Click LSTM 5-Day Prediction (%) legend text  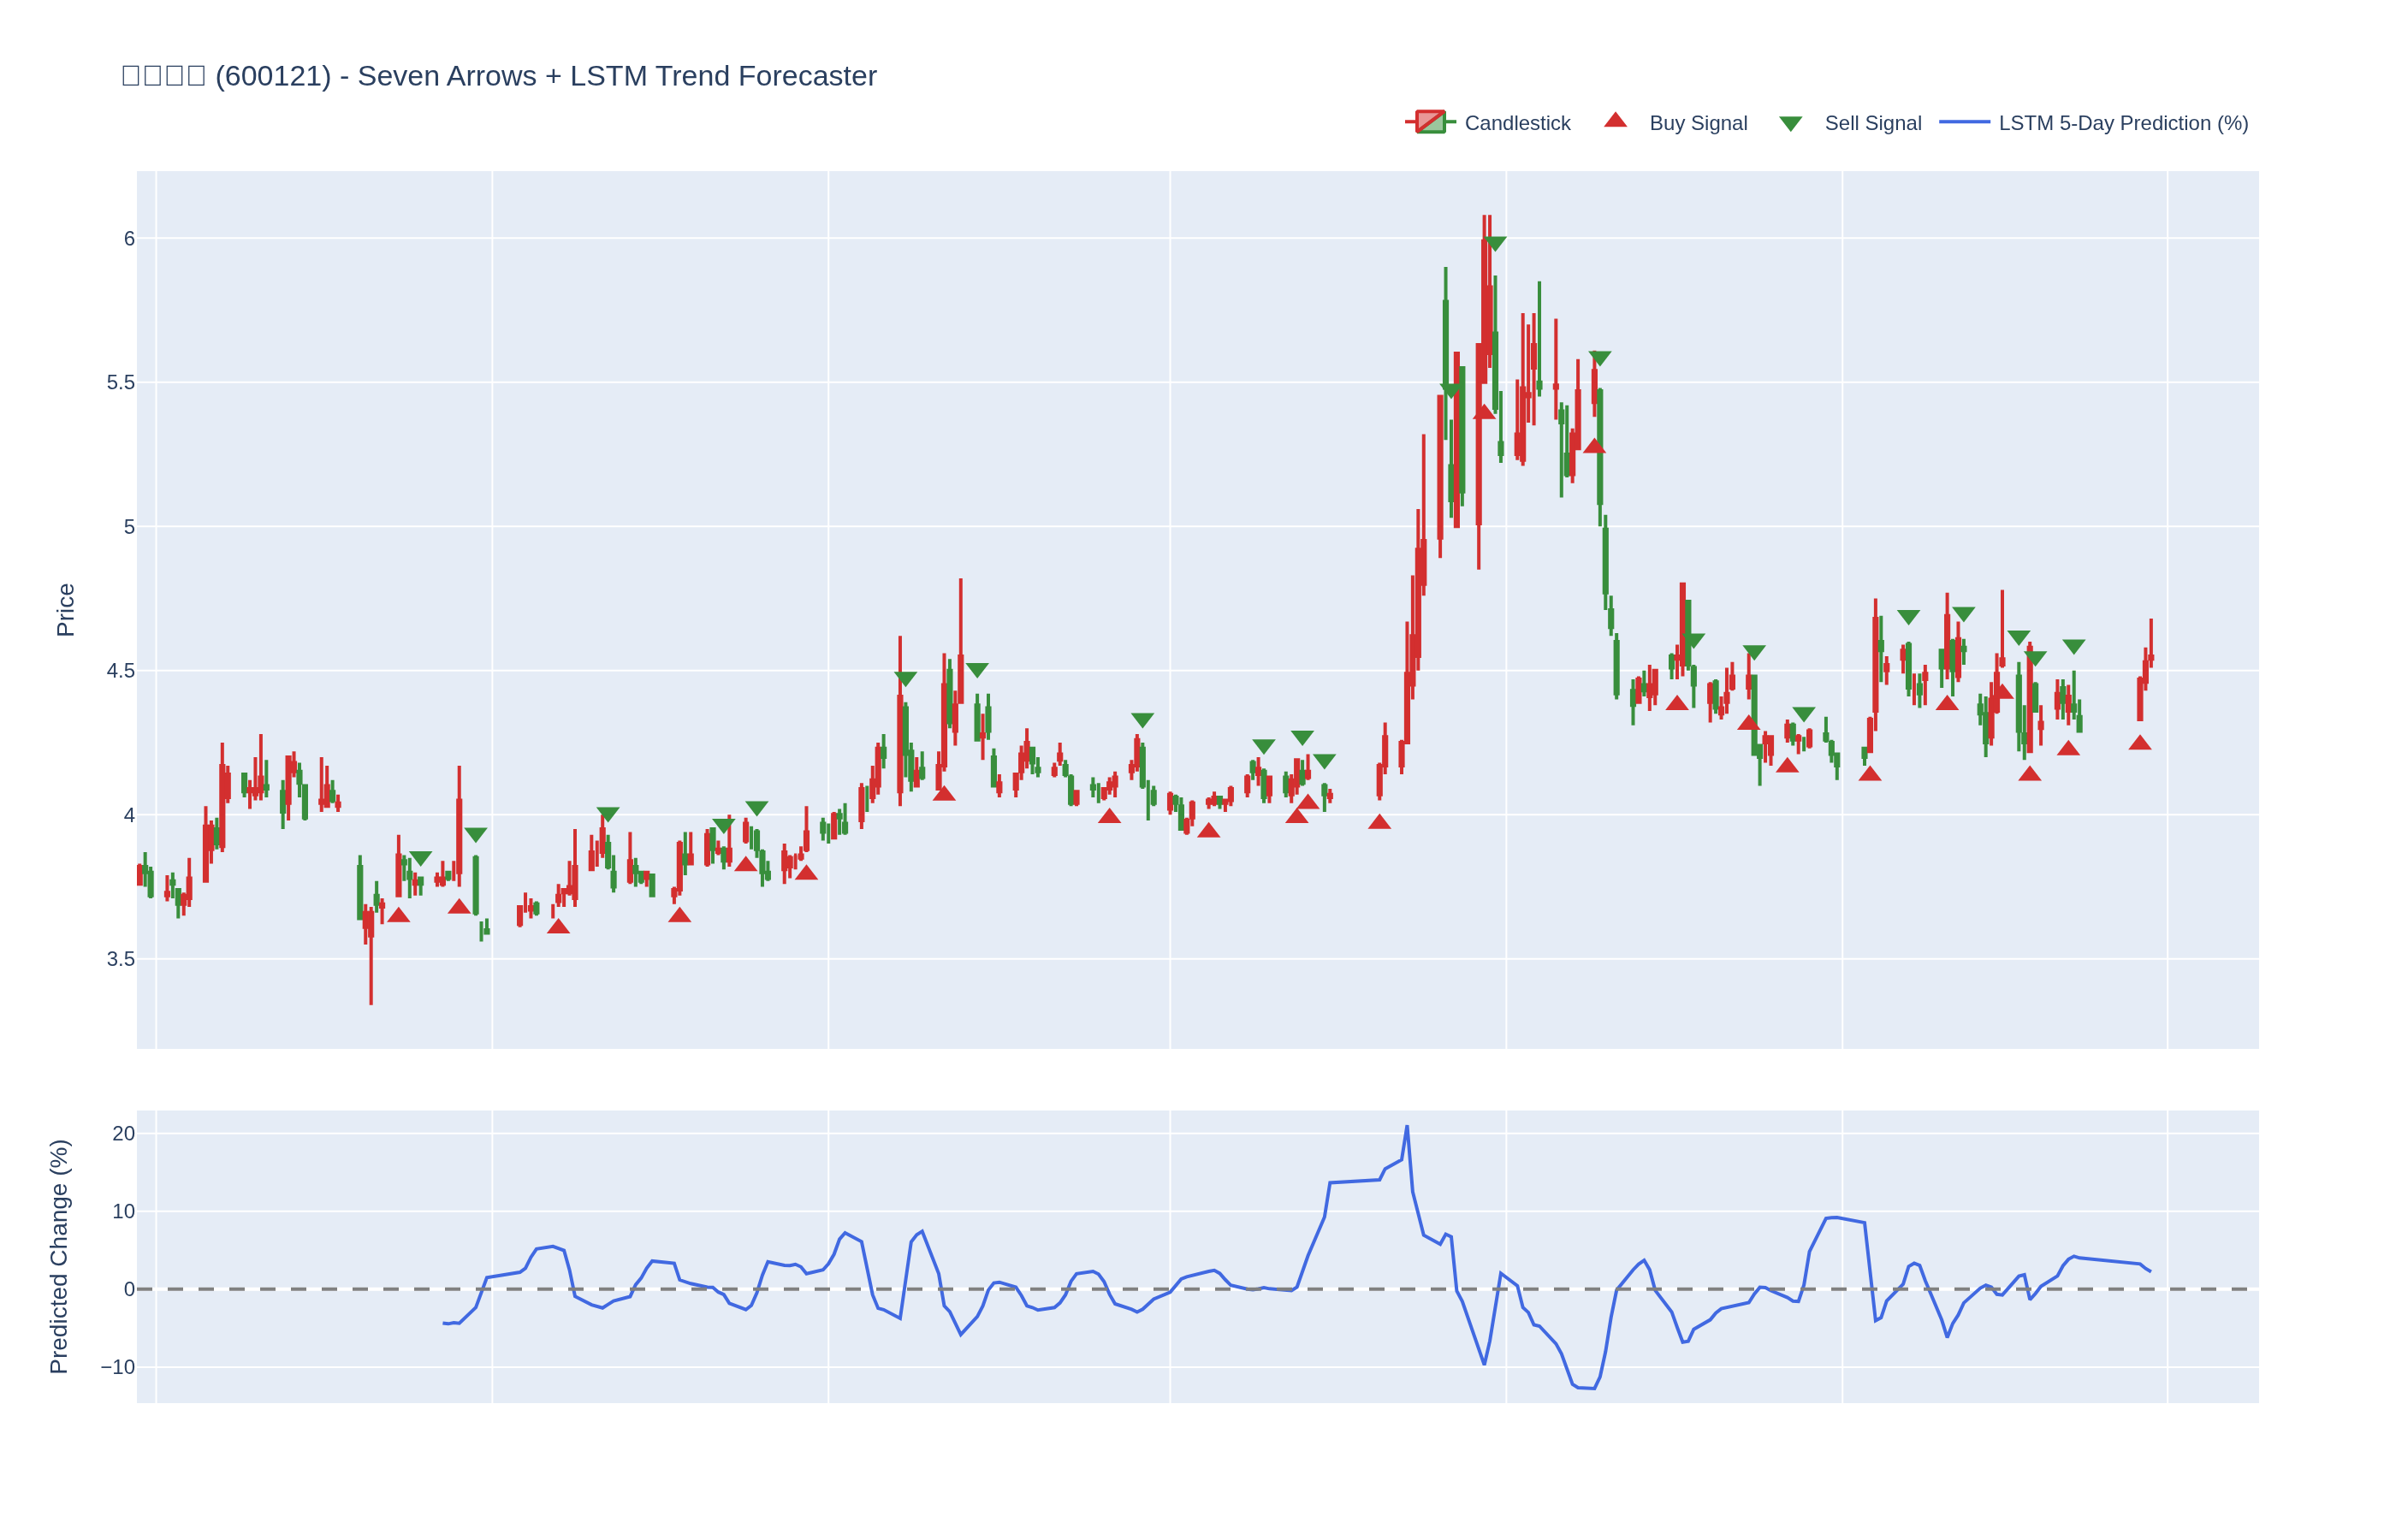click(x=2122, y=123)
